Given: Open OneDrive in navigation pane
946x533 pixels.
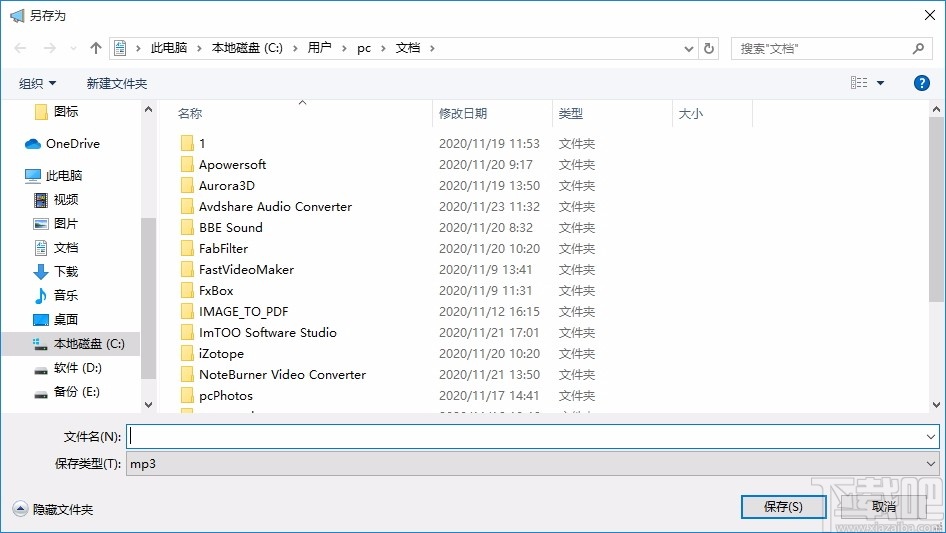Looking at the screenshot, I should pyautogui.click(x=62, y=144).
